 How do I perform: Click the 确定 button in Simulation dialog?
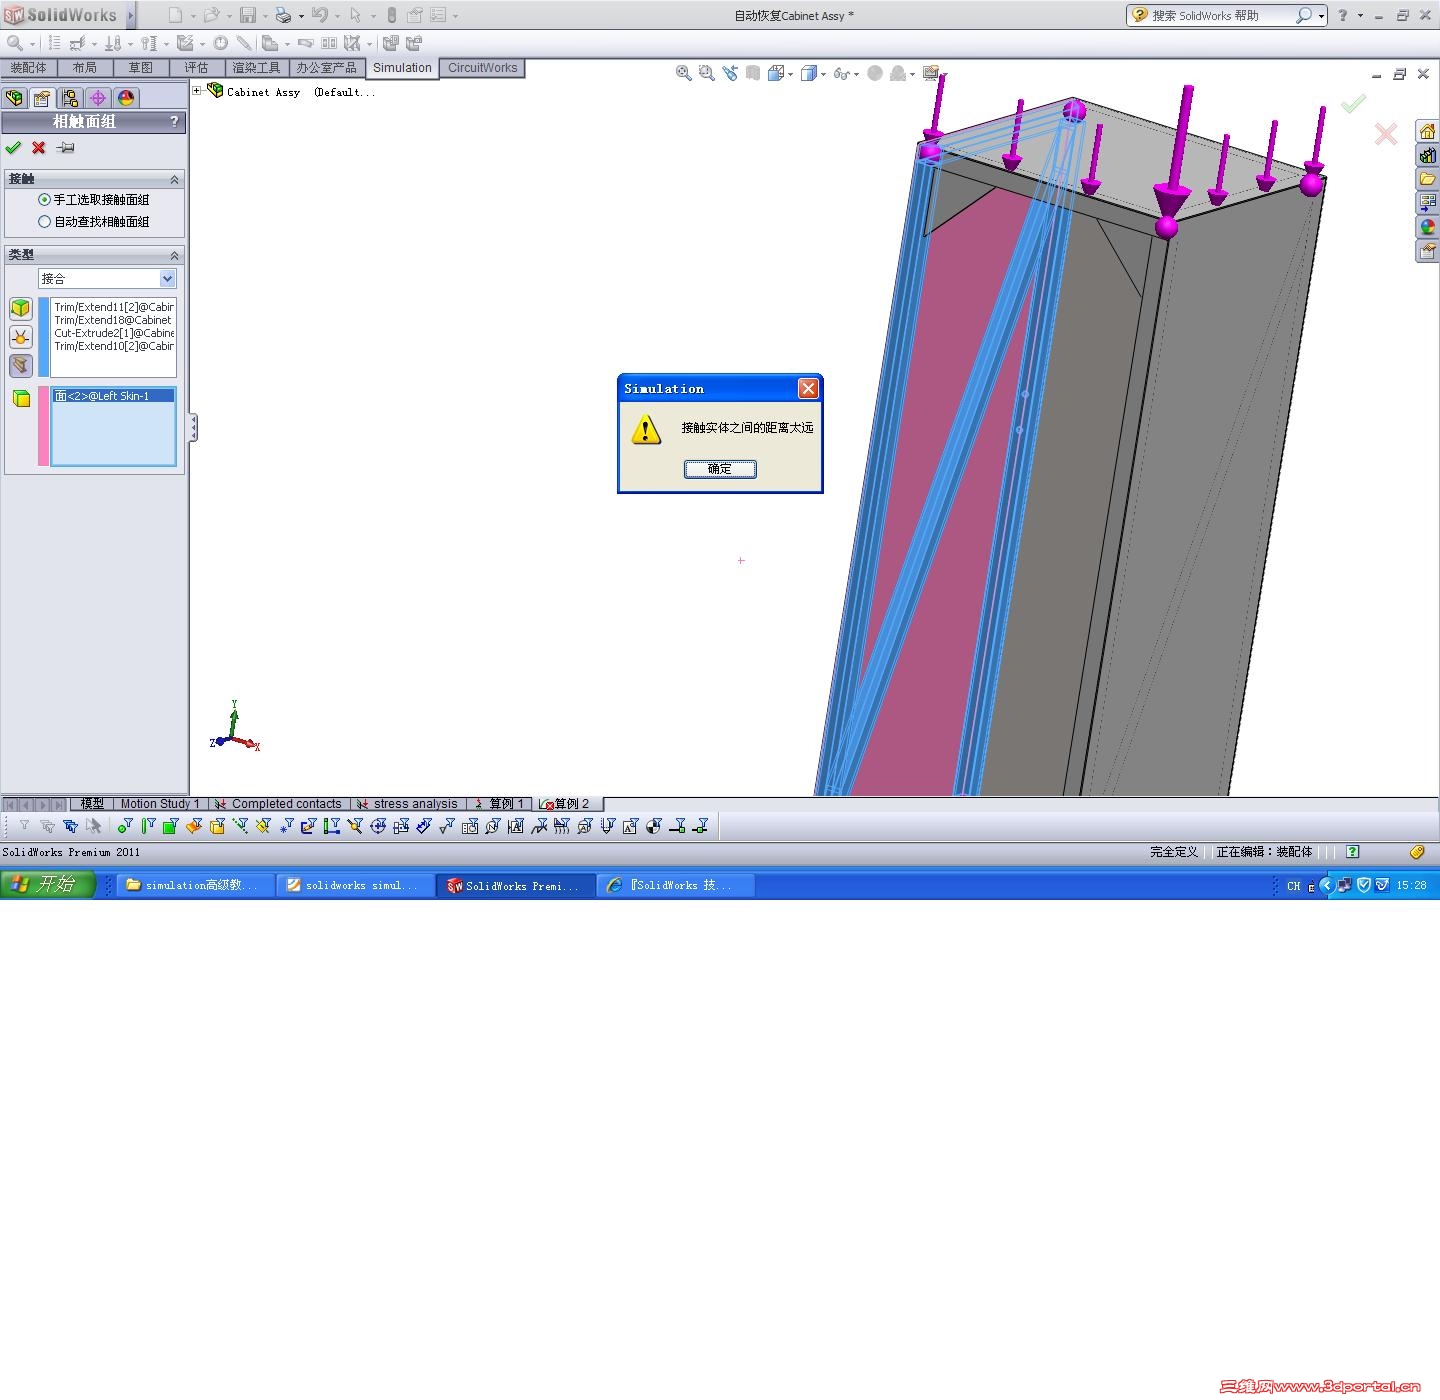click(720, 469)
